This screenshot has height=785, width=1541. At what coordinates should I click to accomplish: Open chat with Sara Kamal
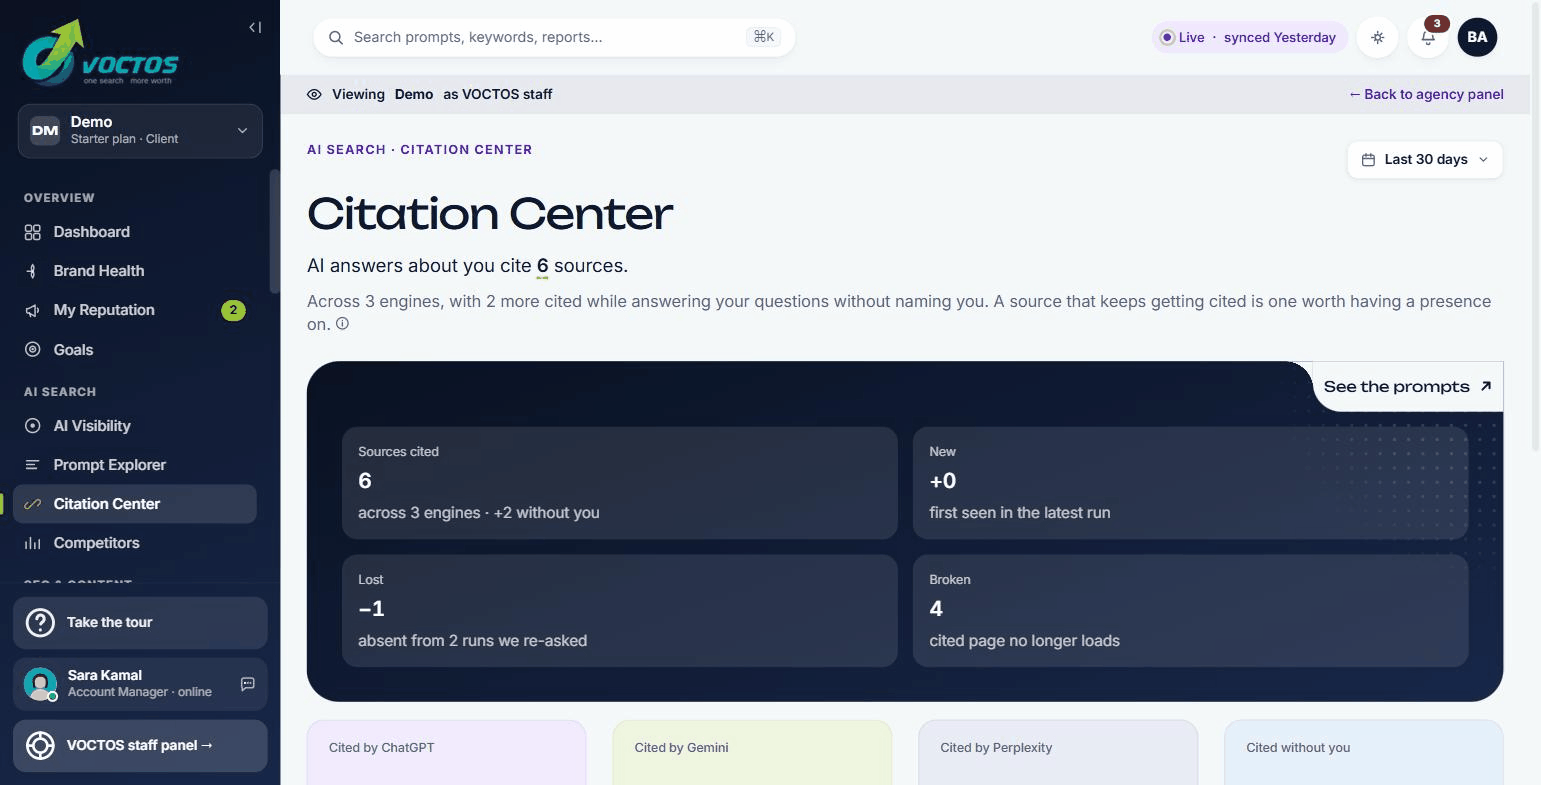(x=248, y=684)
